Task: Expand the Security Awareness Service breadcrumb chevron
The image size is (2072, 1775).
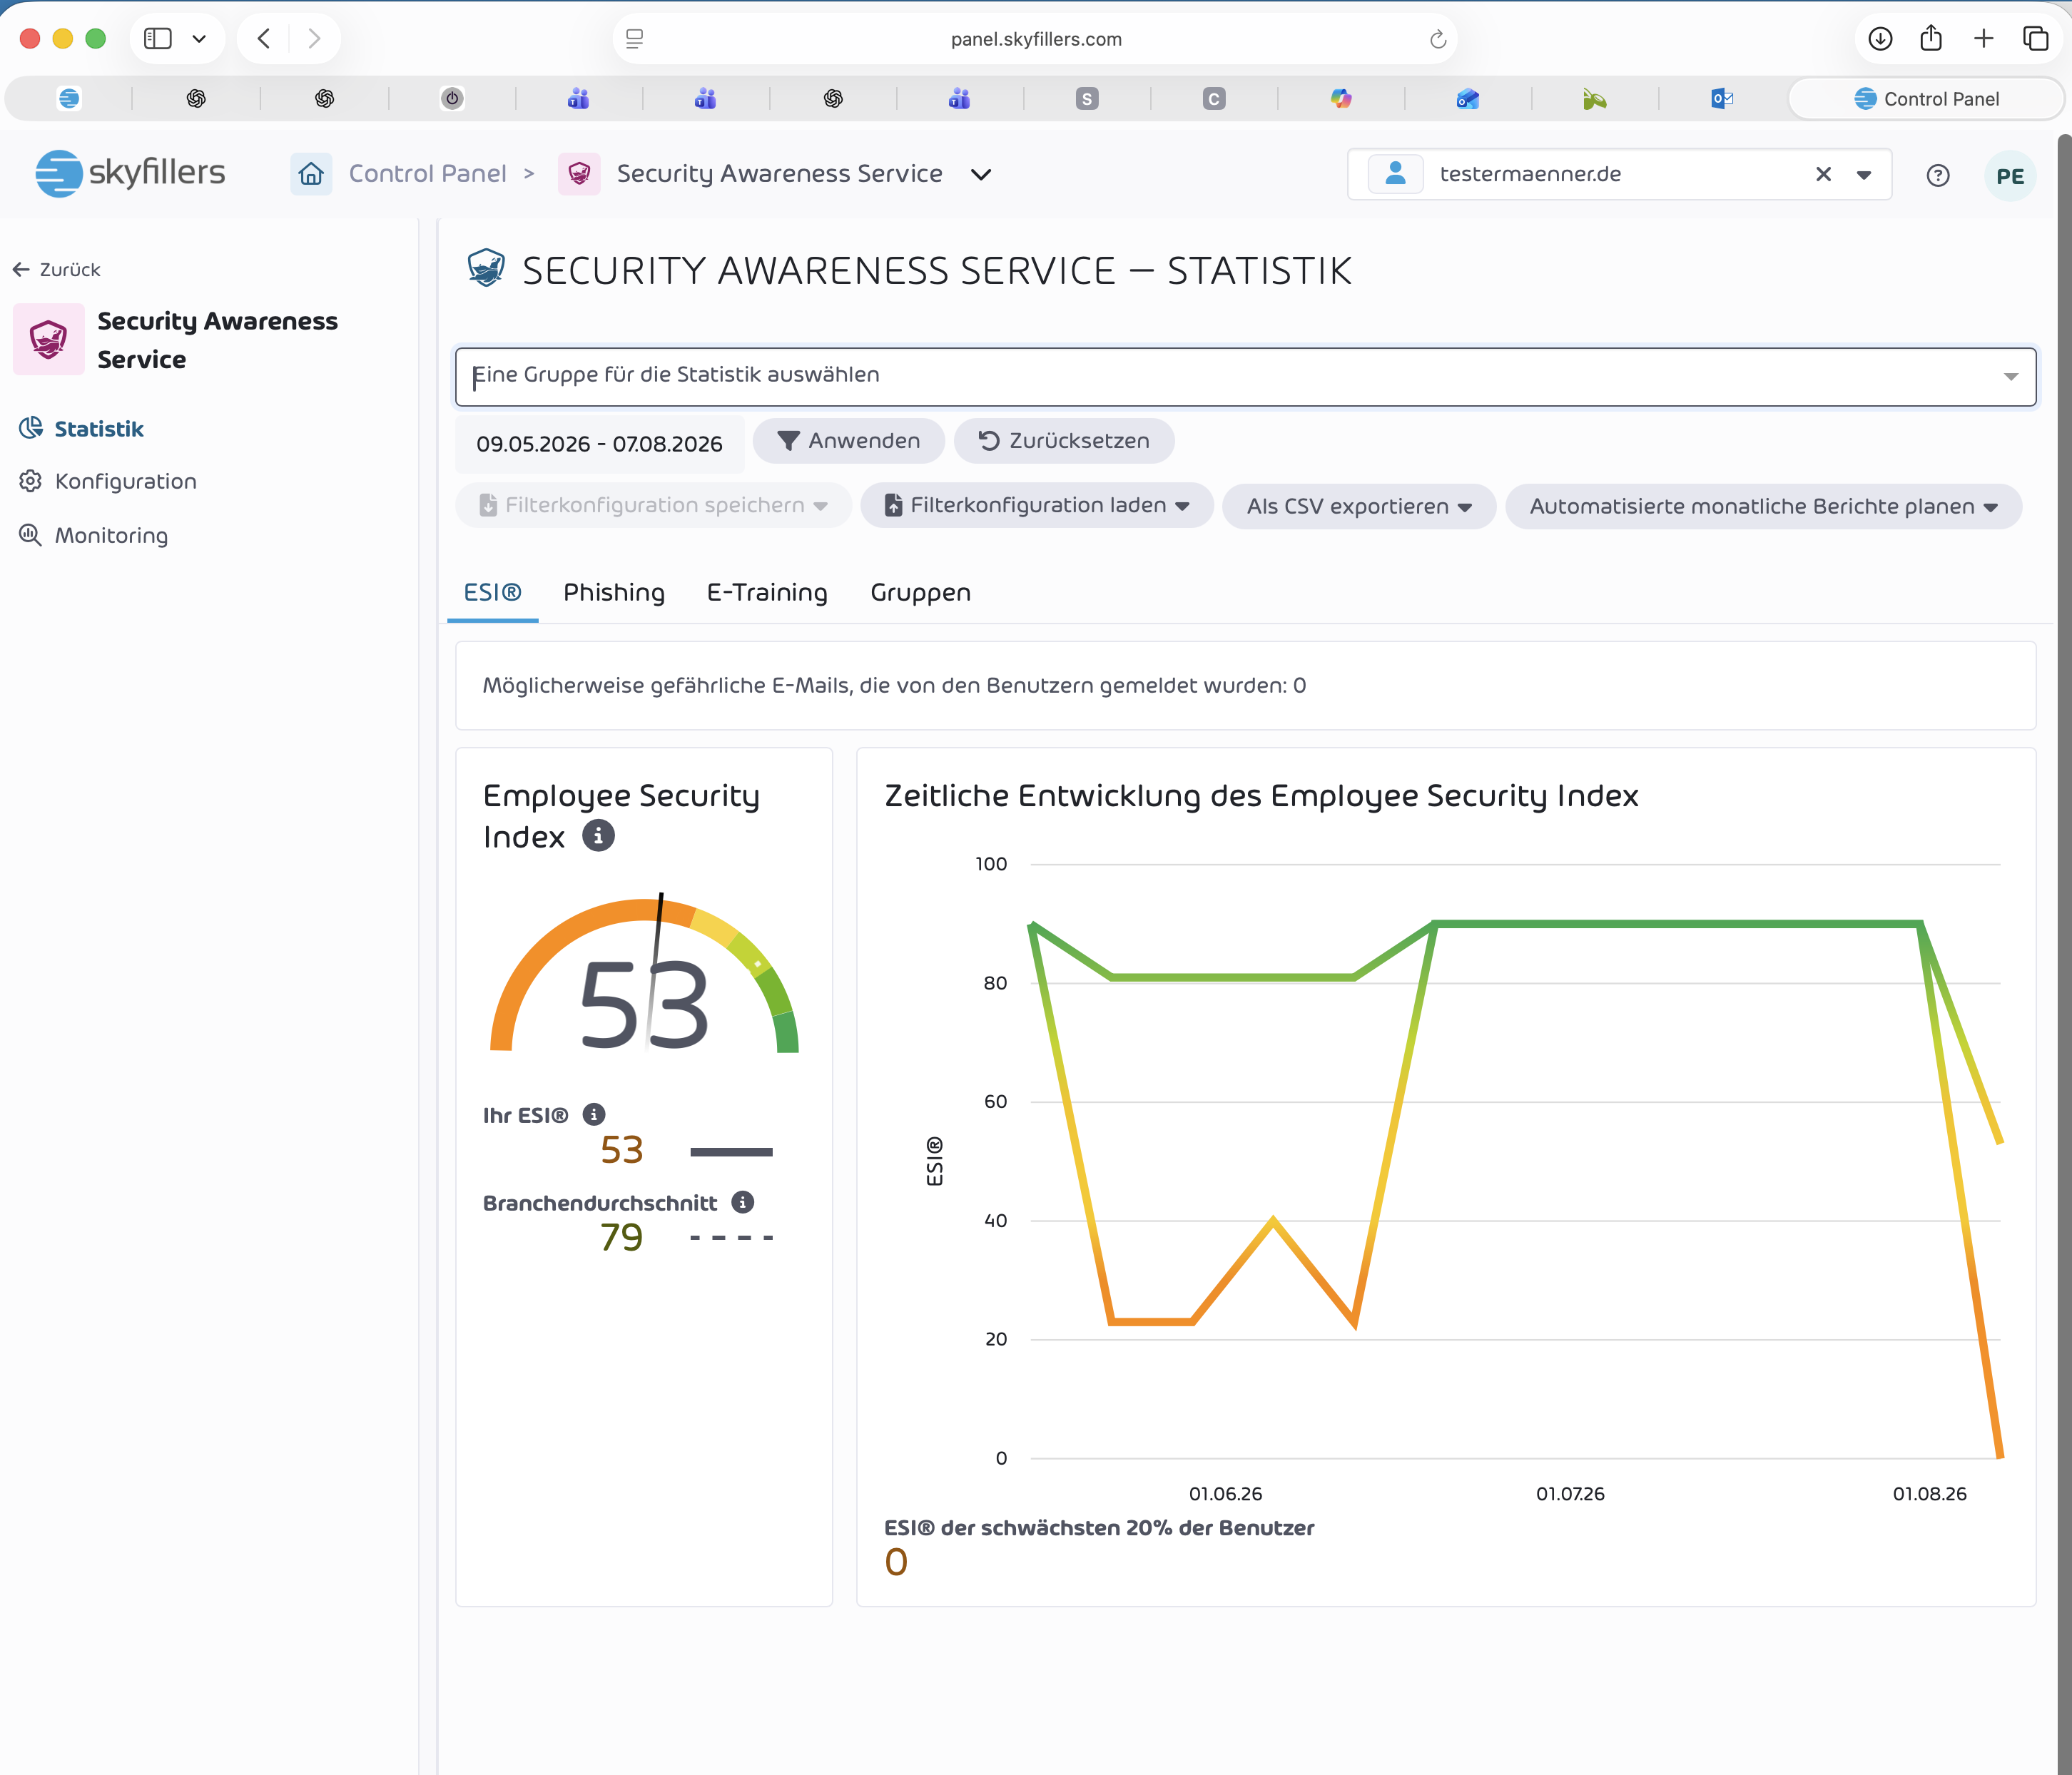Action: pyautogui.click(x=981, y=175)
